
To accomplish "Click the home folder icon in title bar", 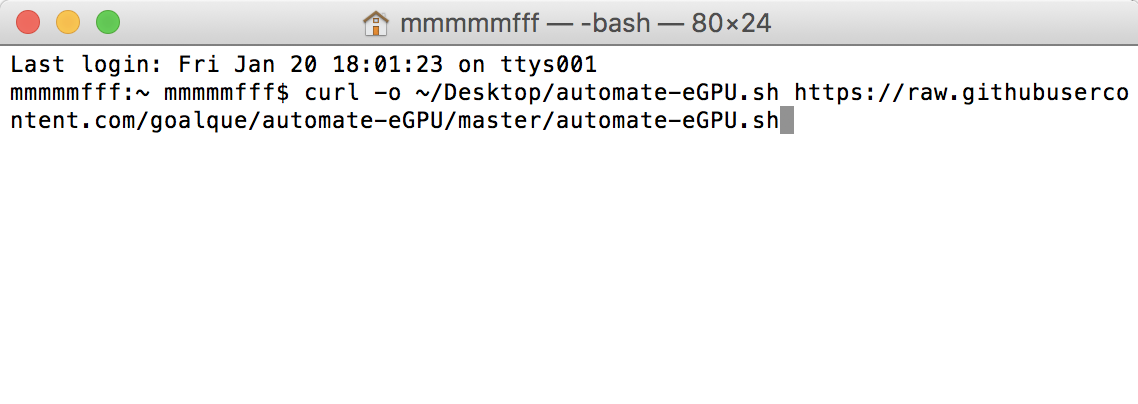I will [x=376, y=22].
